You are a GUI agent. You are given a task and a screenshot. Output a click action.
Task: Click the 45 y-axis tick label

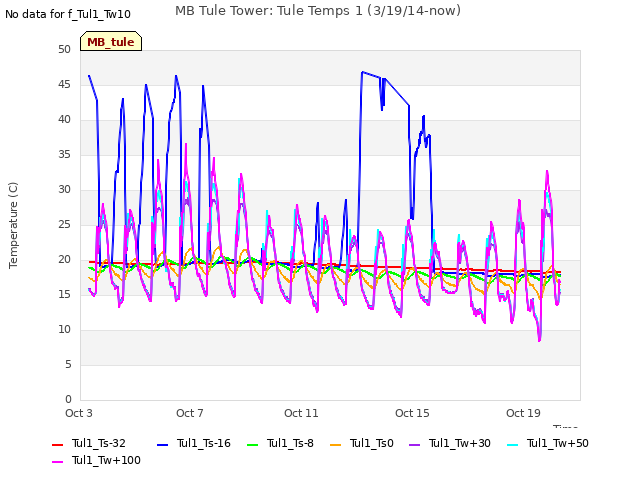(64, 85)
